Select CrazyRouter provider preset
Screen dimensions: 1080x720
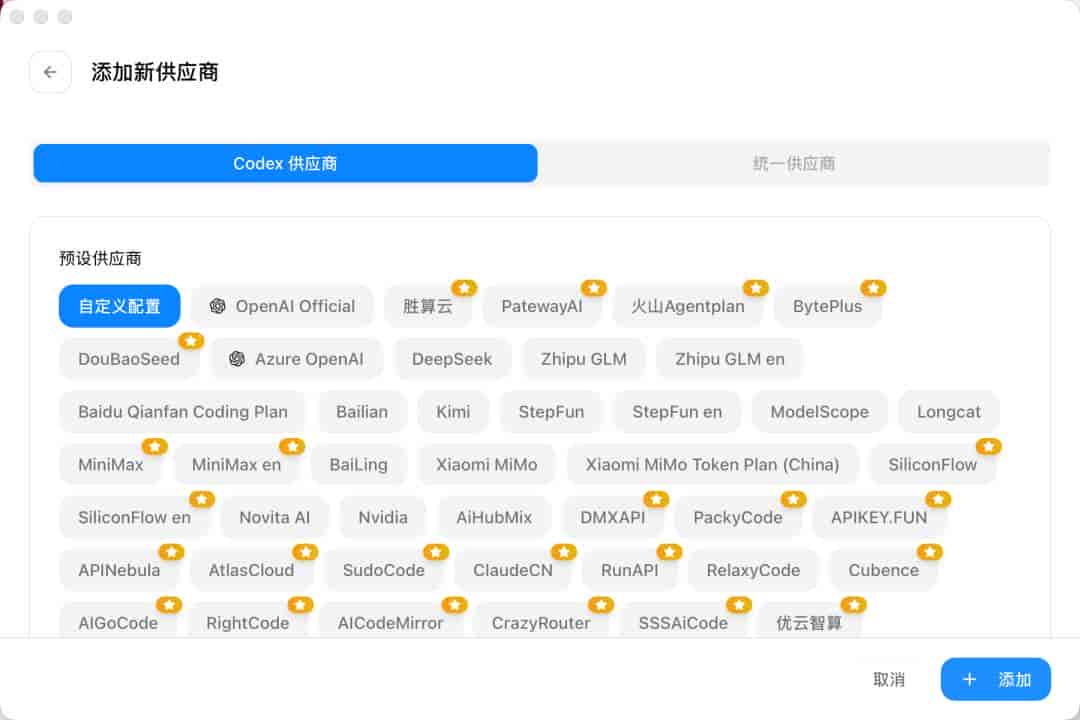pos(541,622)
